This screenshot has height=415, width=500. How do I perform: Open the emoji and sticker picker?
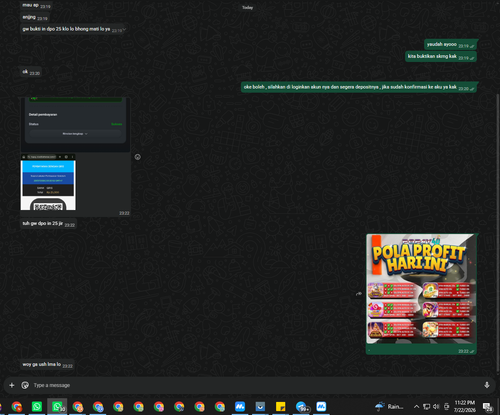point(25,385)
